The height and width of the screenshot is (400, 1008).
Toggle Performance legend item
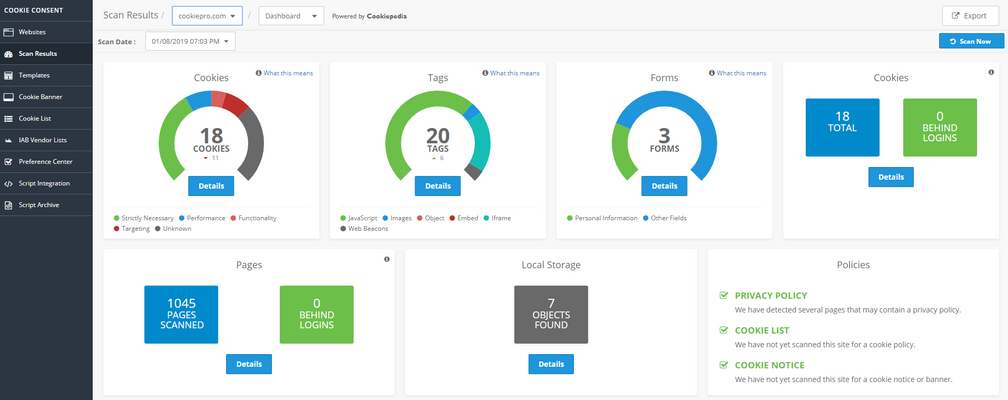202,218
